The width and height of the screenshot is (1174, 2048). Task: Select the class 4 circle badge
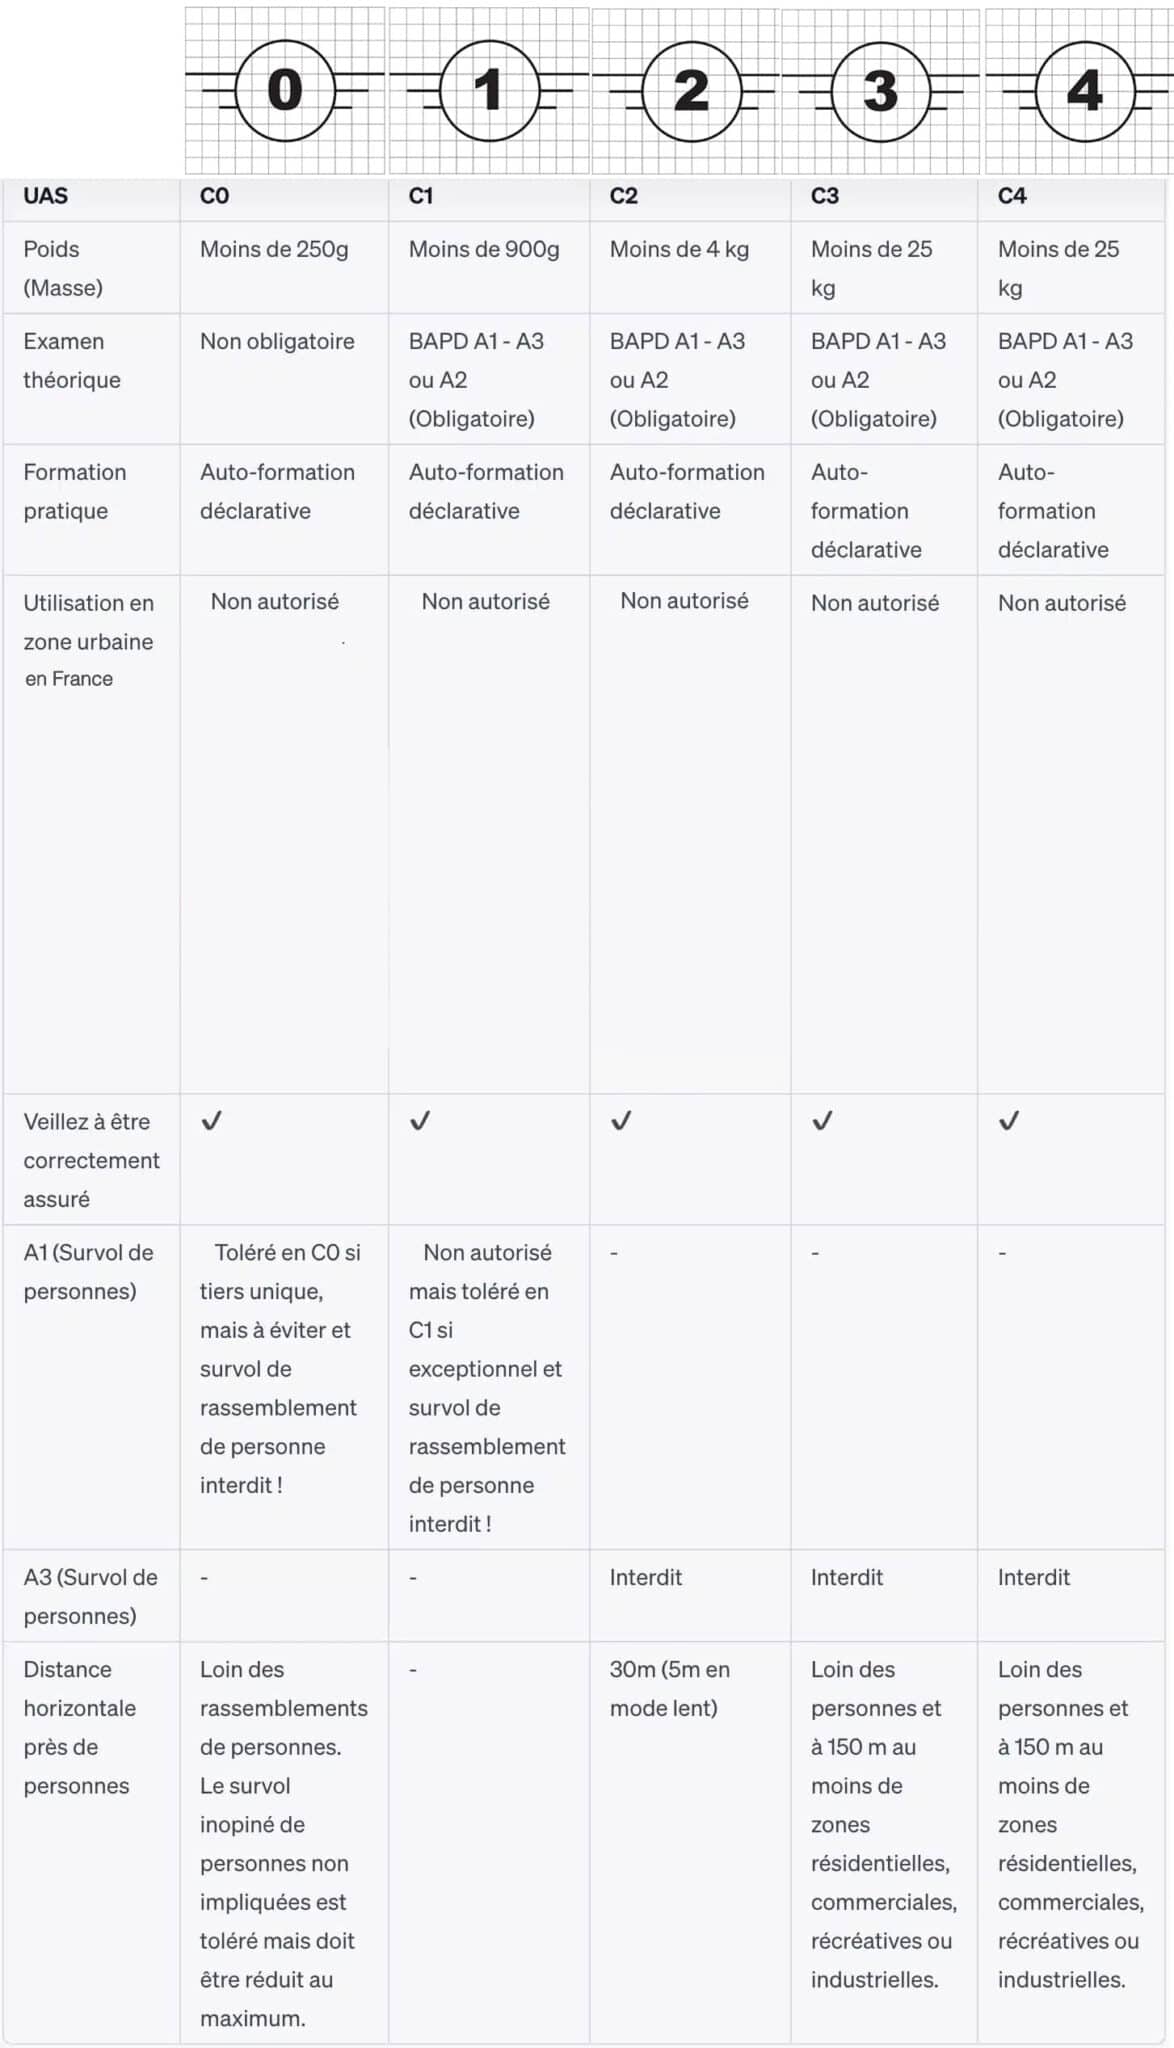pos(1084,91)
